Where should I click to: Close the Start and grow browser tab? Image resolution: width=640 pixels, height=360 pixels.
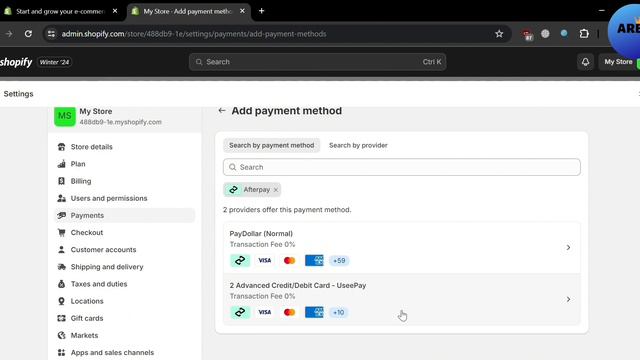point(115,11)
